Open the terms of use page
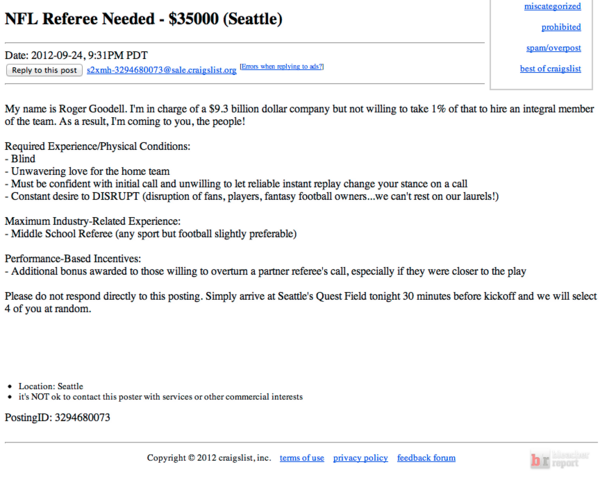The image size is (600, 478). click(302, 458)
